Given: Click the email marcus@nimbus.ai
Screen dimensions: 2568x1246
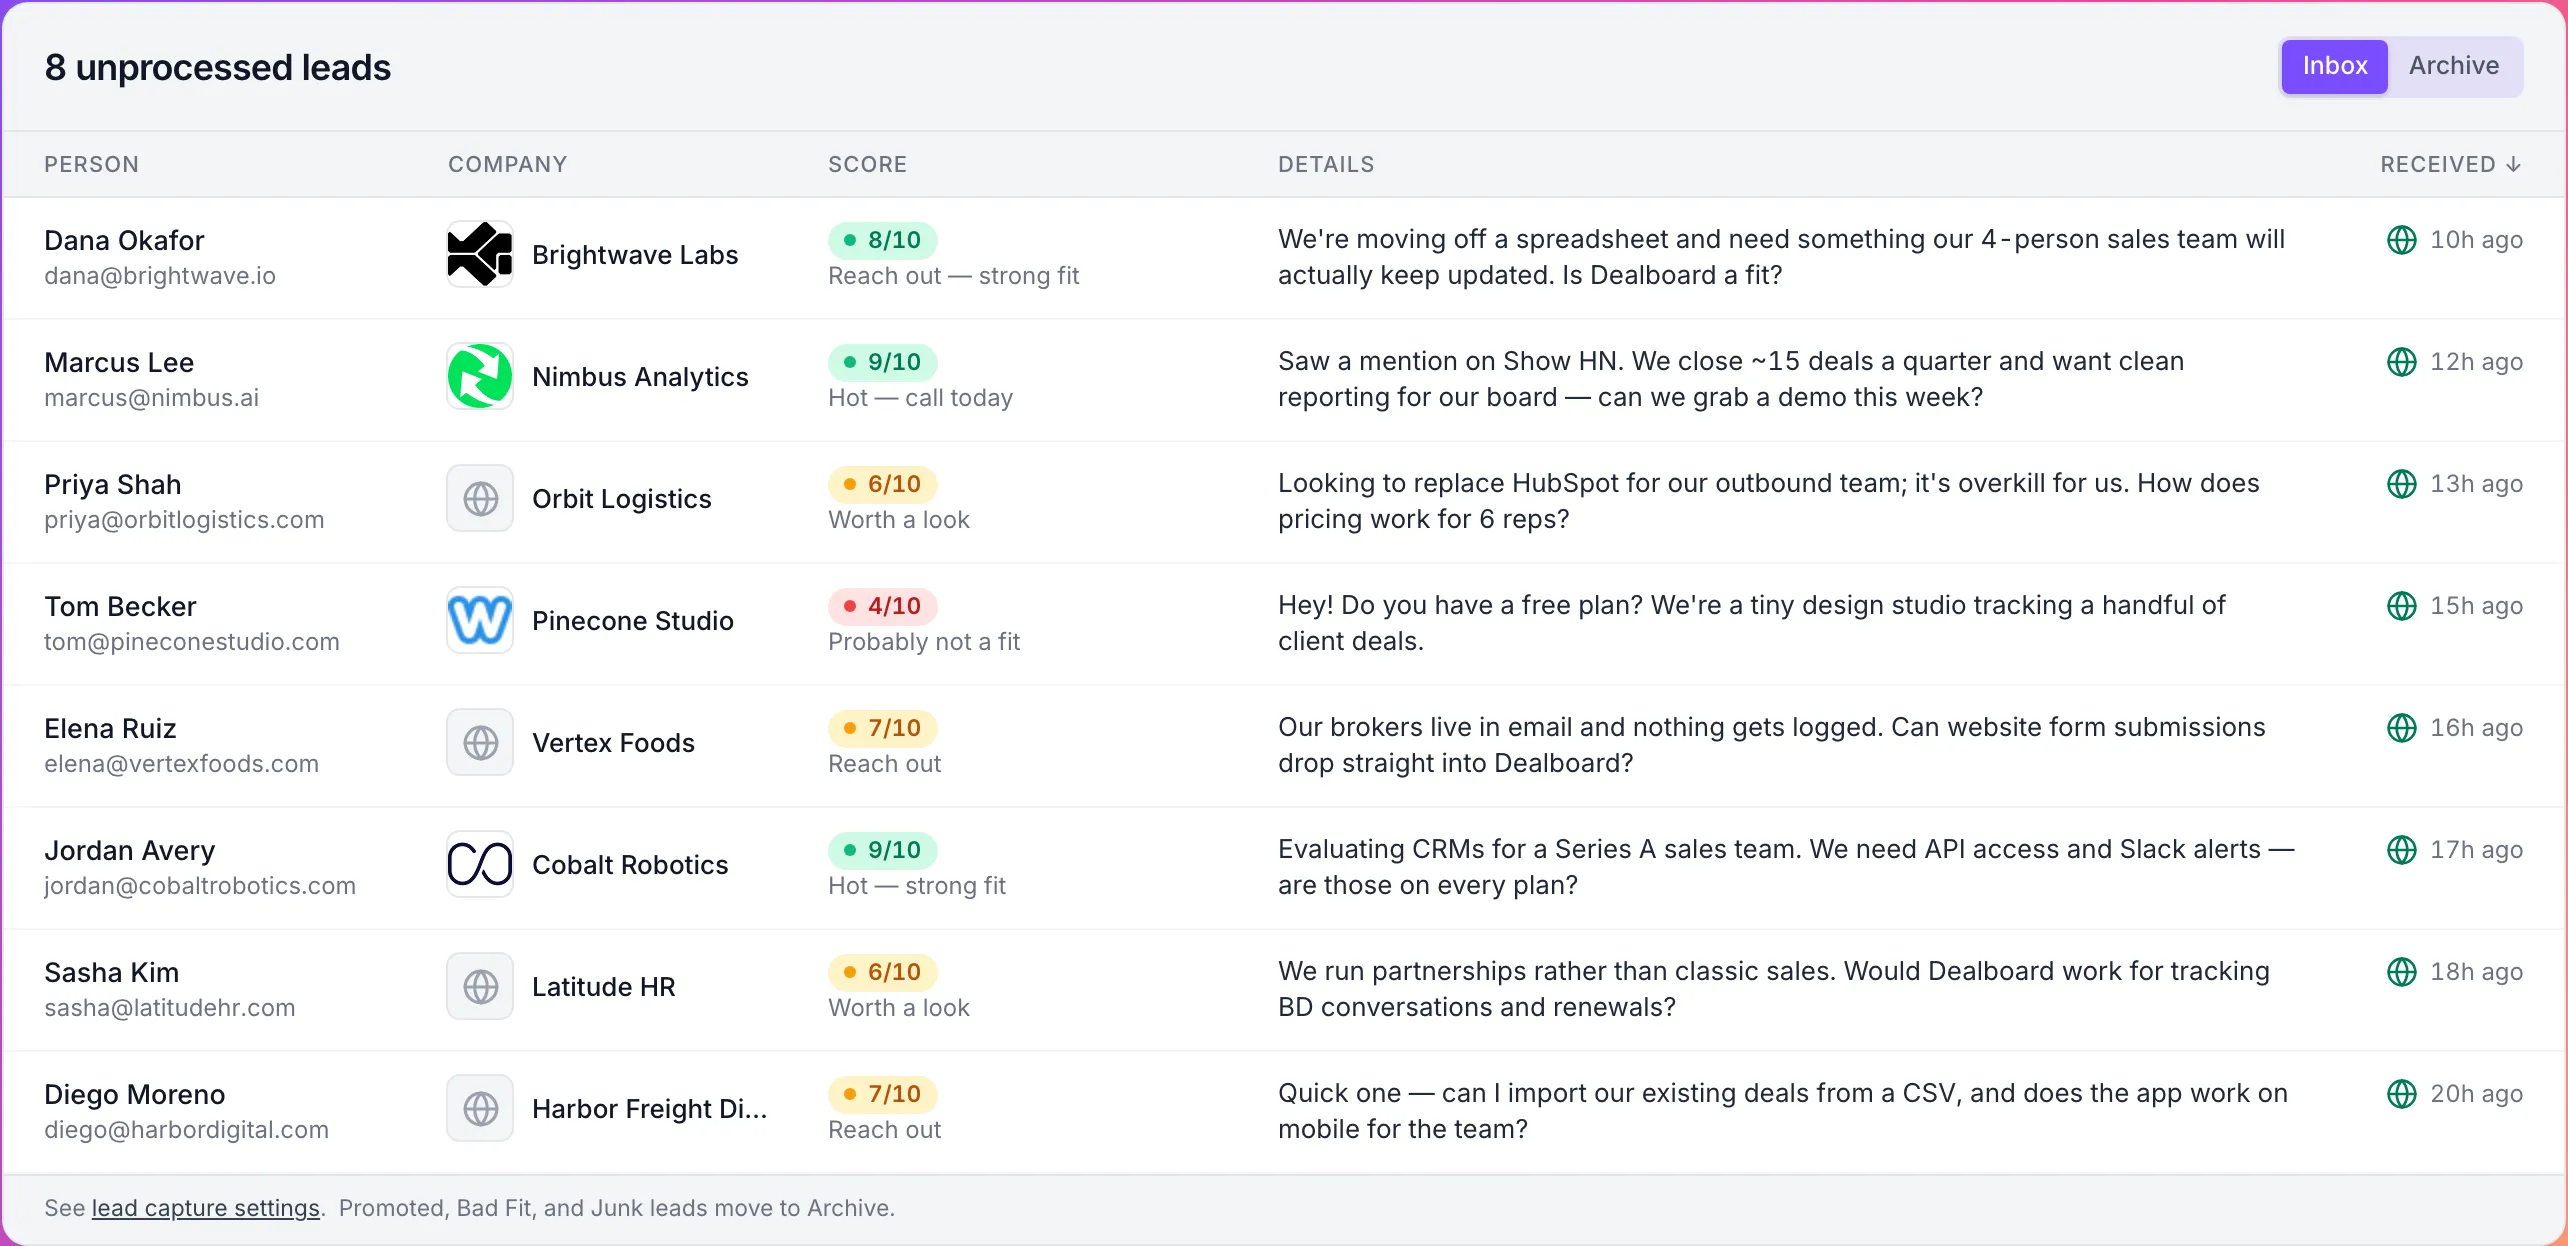Looking at the screenshot, I should click(151, 398).
